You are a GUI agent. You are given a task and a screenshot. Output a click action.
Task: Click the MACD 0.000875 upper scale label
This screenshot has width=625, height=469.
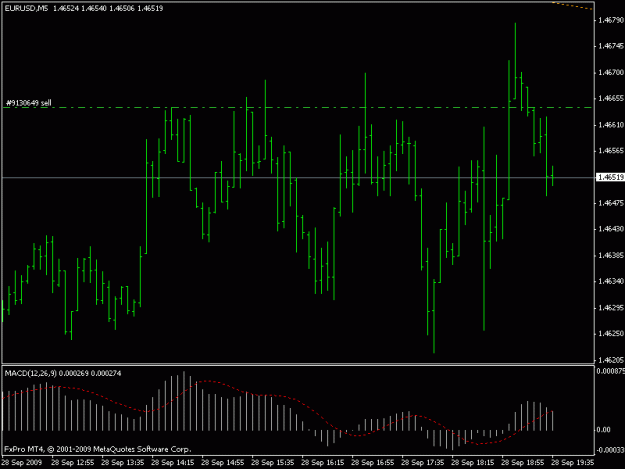(x=610, y=371)
